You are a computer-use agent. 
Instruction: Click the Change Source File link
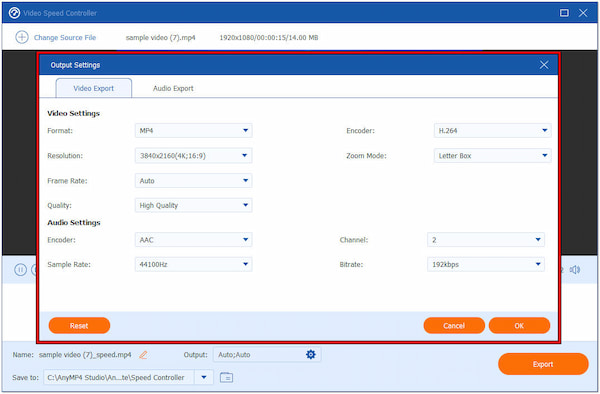(65, 37)
